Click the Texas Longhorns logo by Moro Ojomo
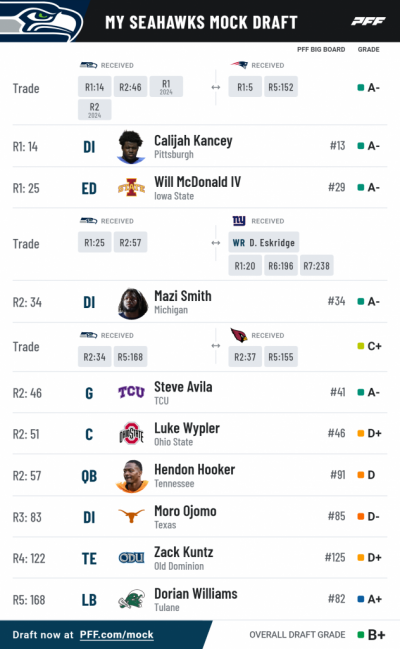The height and width of the screenshot is (649, 400). 131,516
